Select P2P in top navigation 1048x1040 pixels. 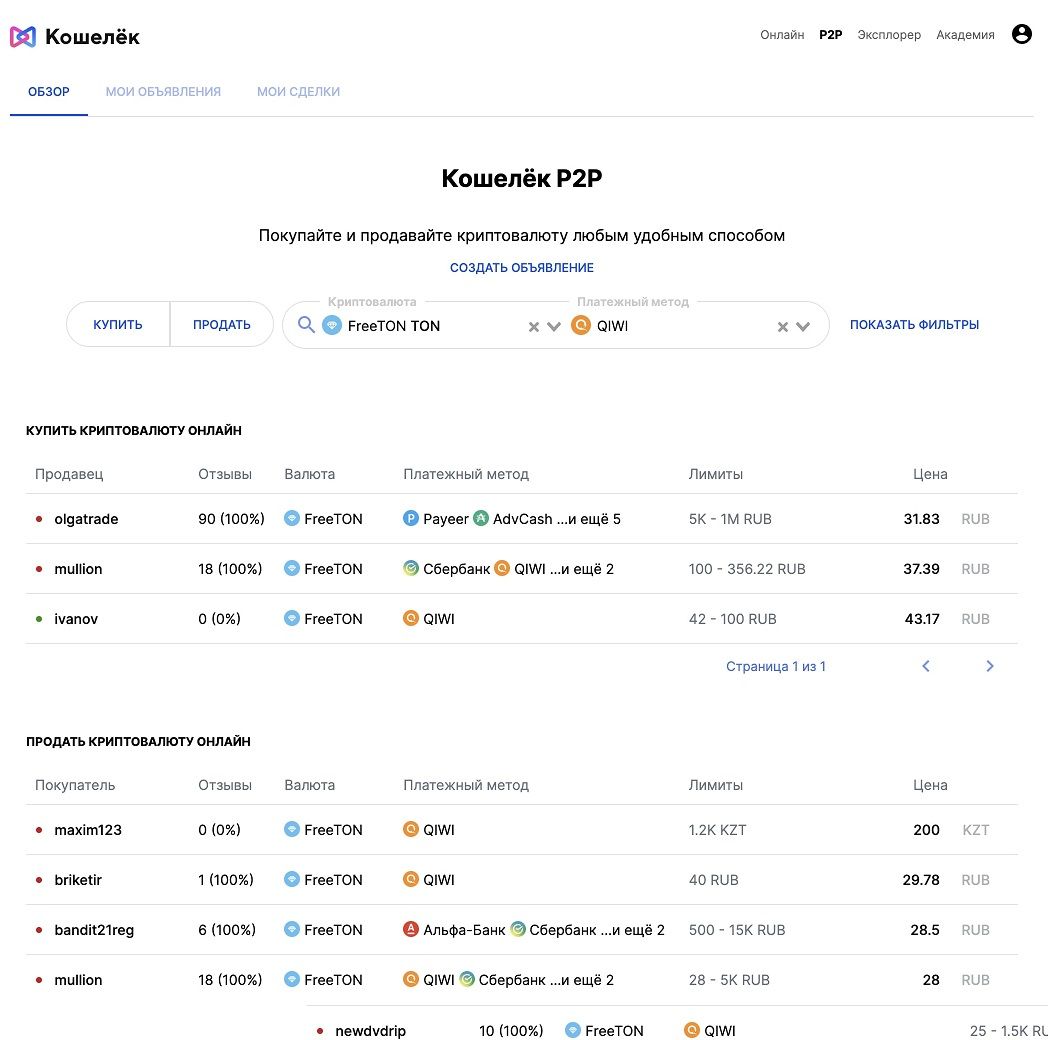pos(831,35)
